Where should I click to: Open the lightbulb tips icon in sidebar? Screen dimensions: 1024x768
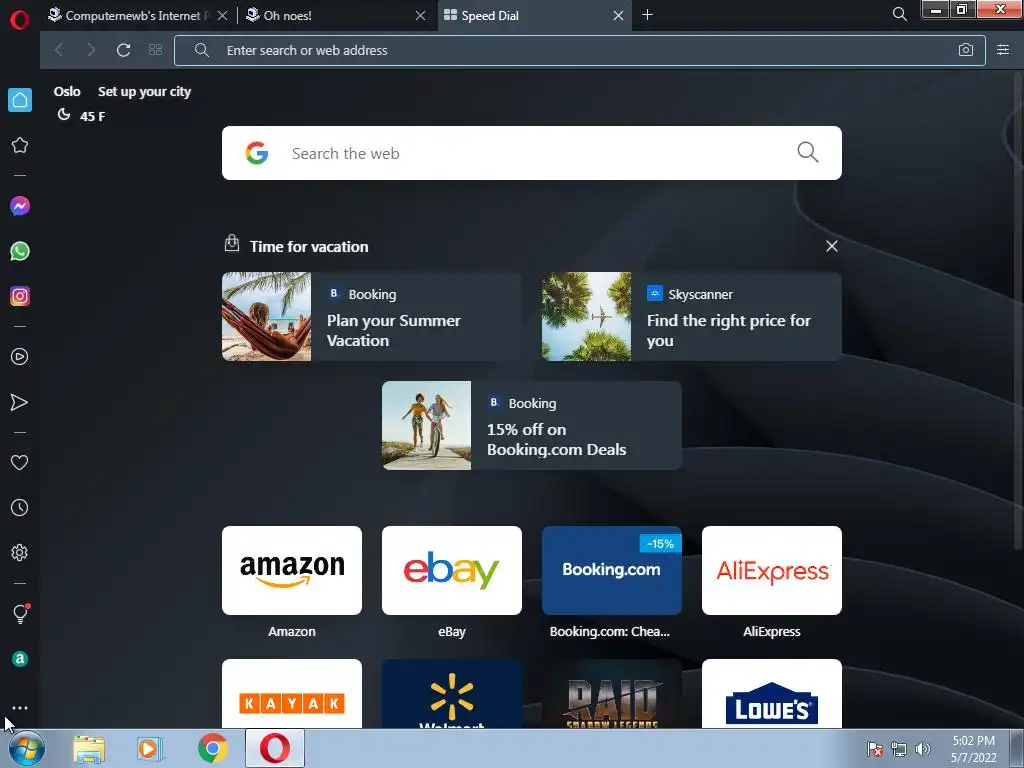pyautogui.click(x=20, y=613)
